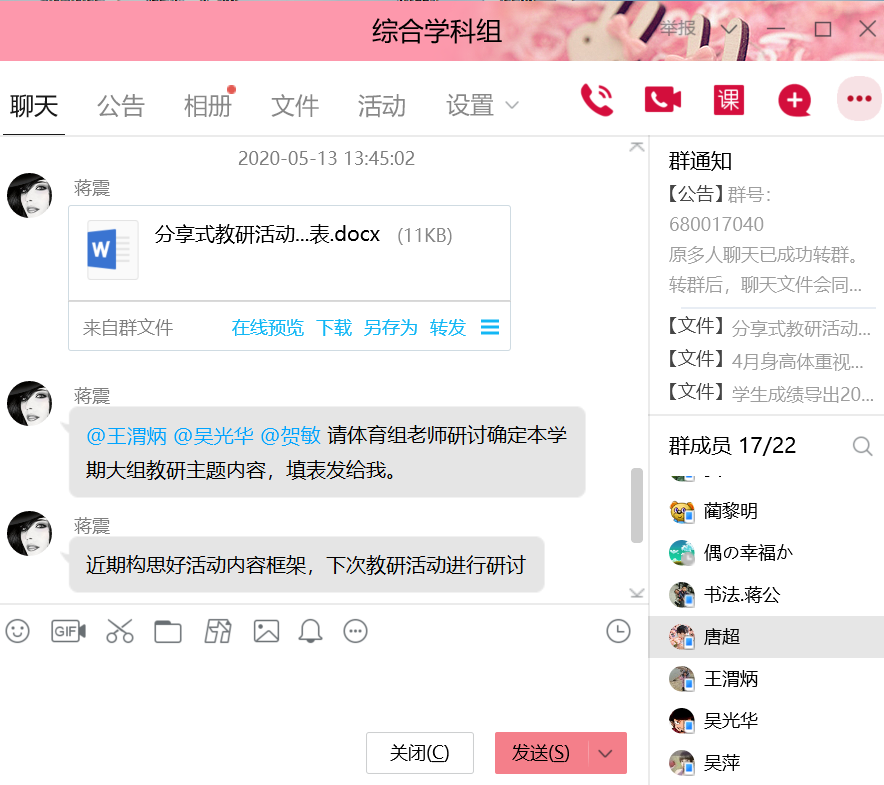Click the folder send-file icon
Screen dimensions: 884x785
(x=167, y=632)
